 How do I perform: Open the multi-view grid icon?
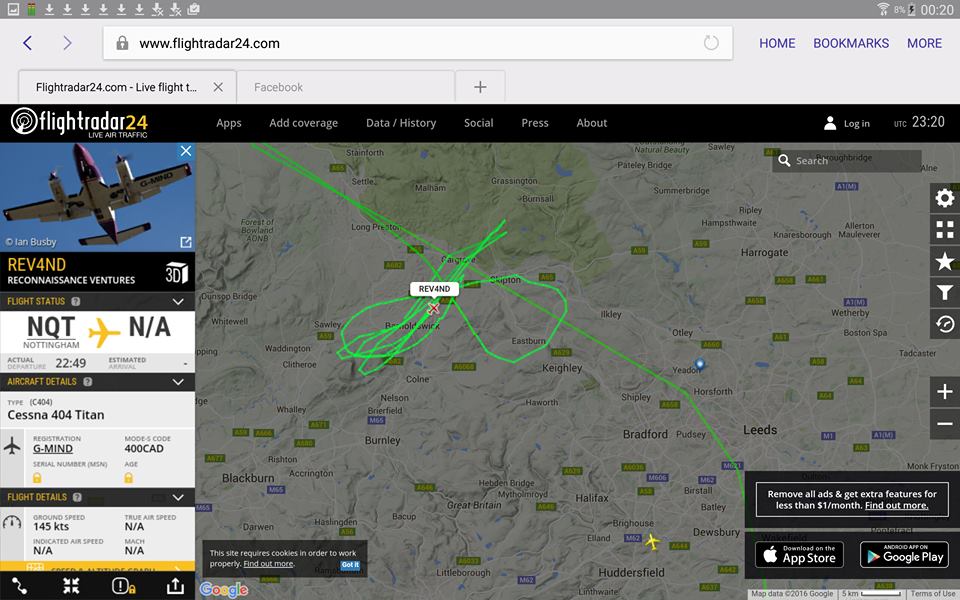[944, 230]
